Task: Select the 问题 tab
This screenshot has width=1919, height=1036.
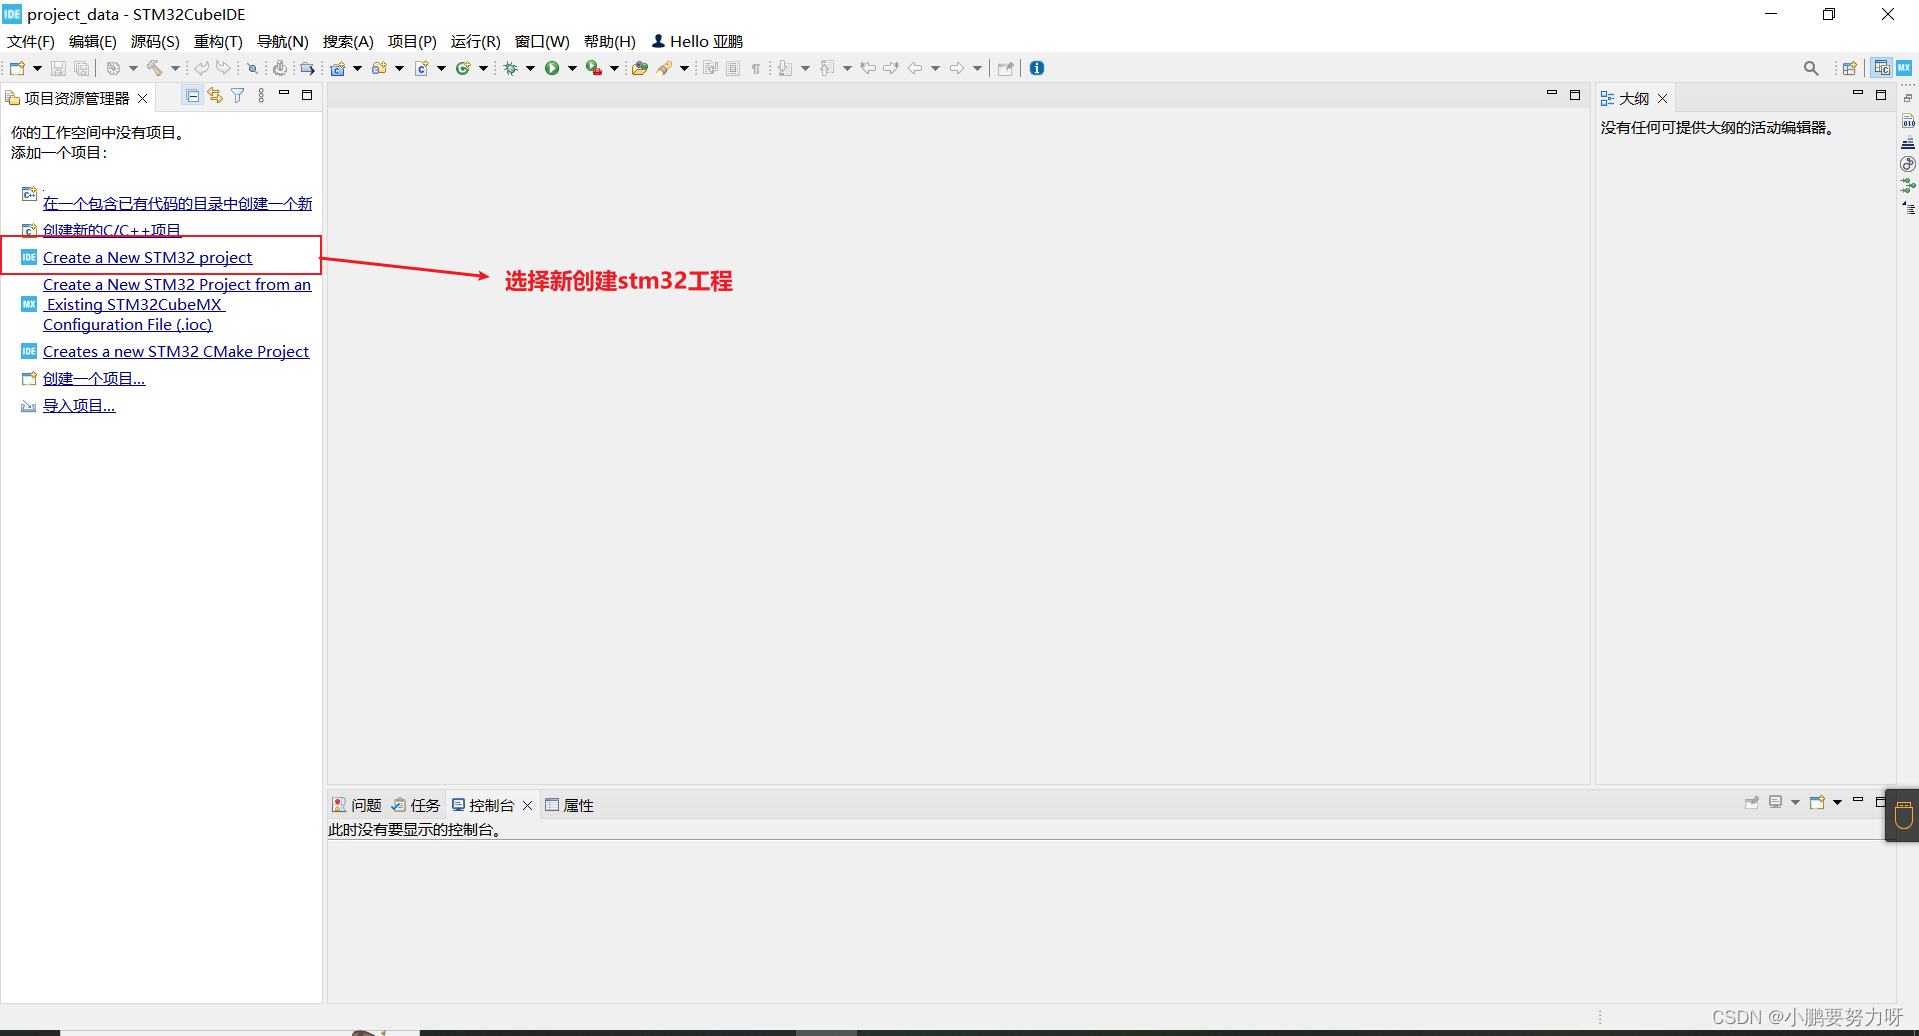Action: point(357,805)
